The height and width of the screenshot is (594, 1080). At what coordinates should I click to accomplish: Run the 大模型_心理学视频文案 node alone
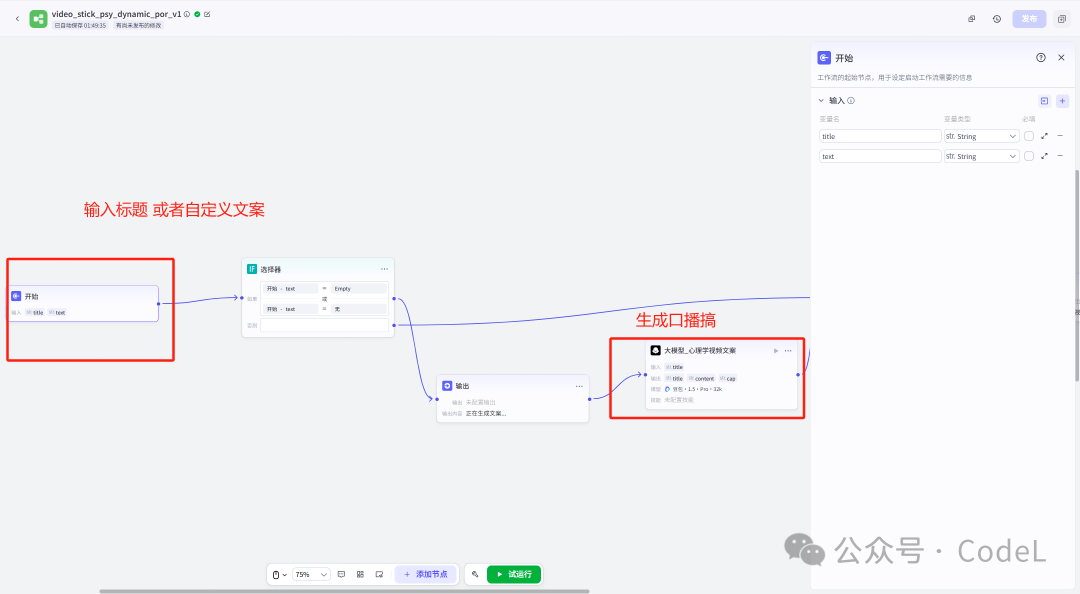pyautogui.click(x=776, y=351)
